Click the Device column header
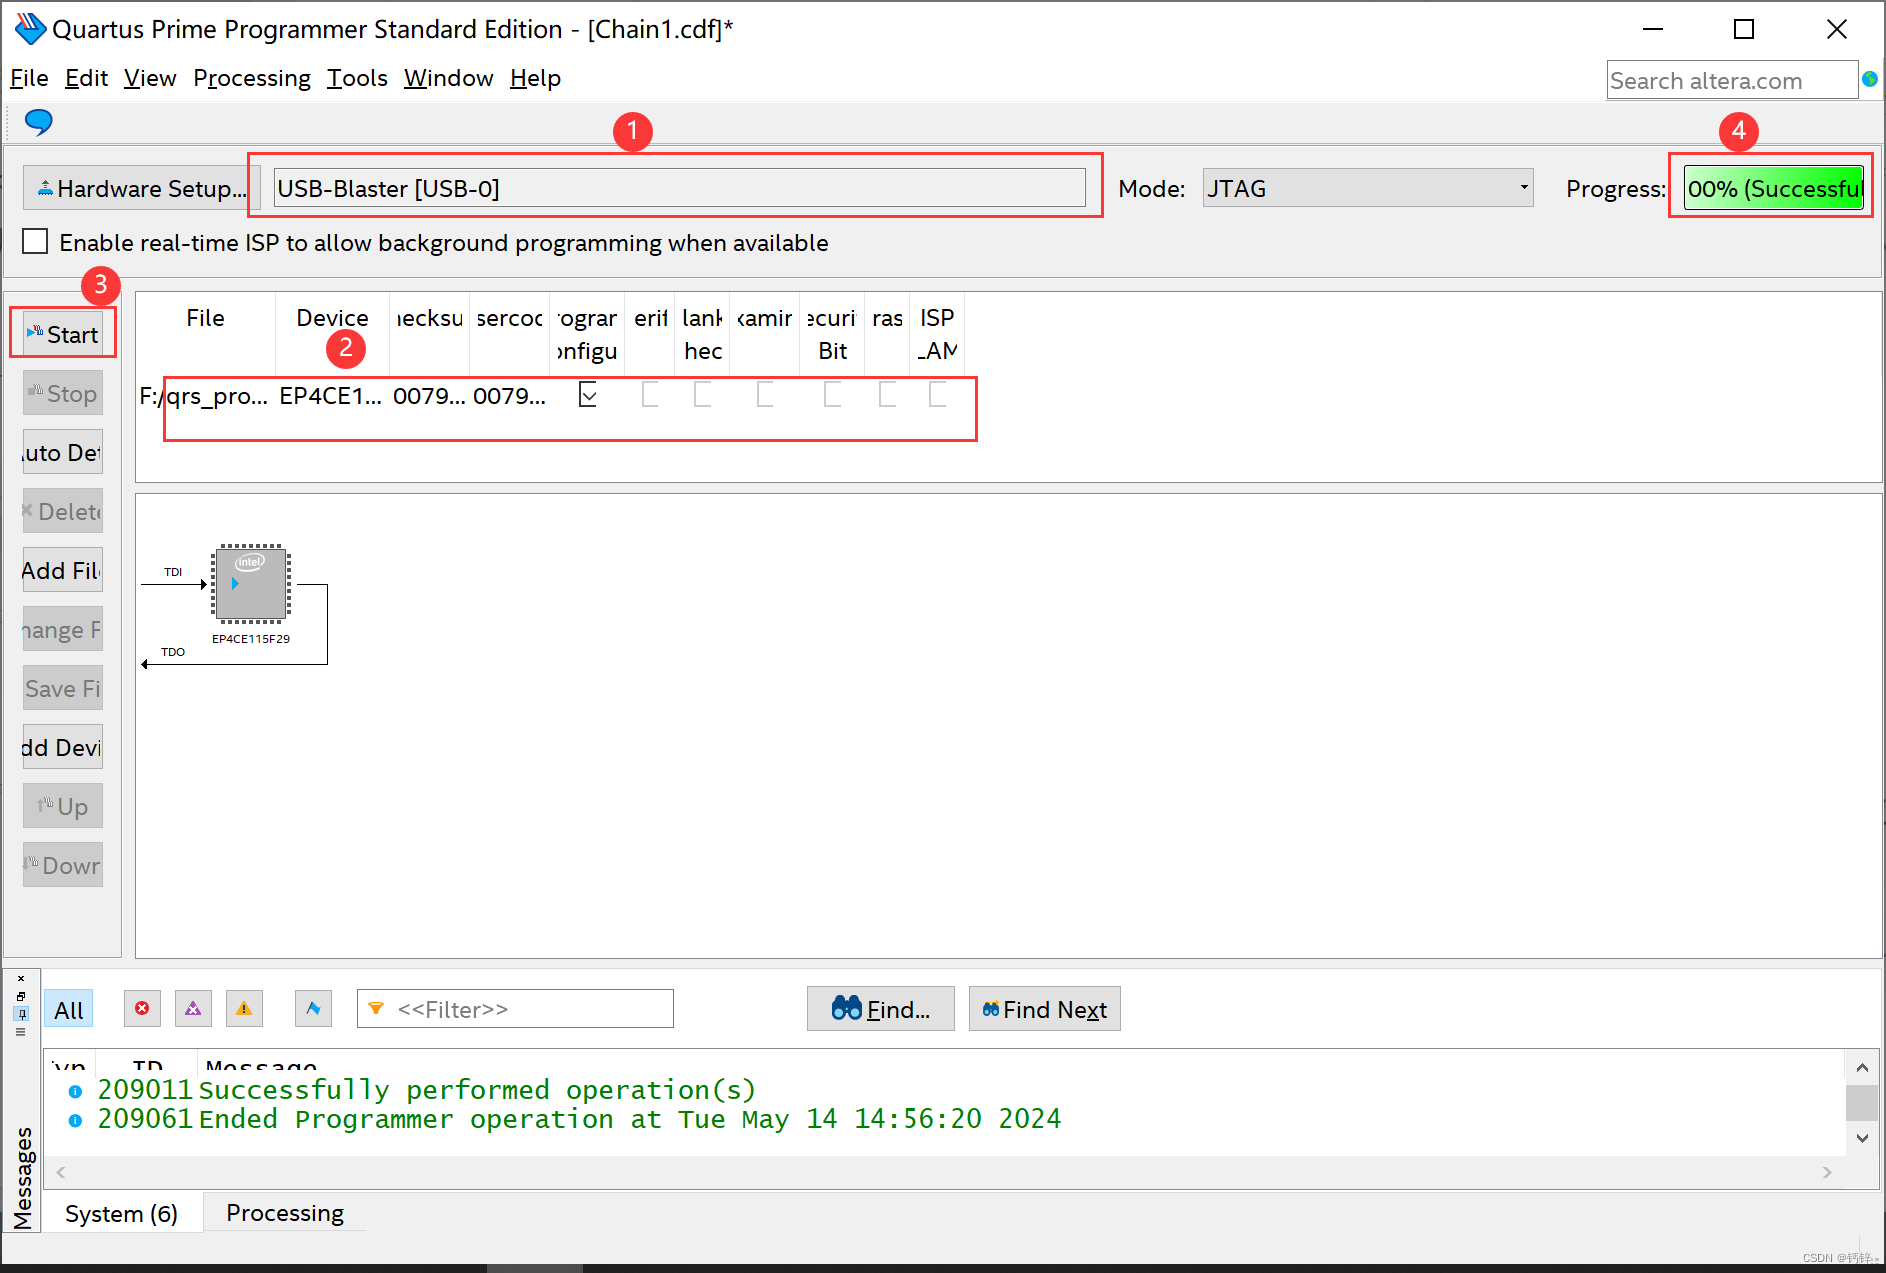The image size is (1886, 1273). [332, 318]
